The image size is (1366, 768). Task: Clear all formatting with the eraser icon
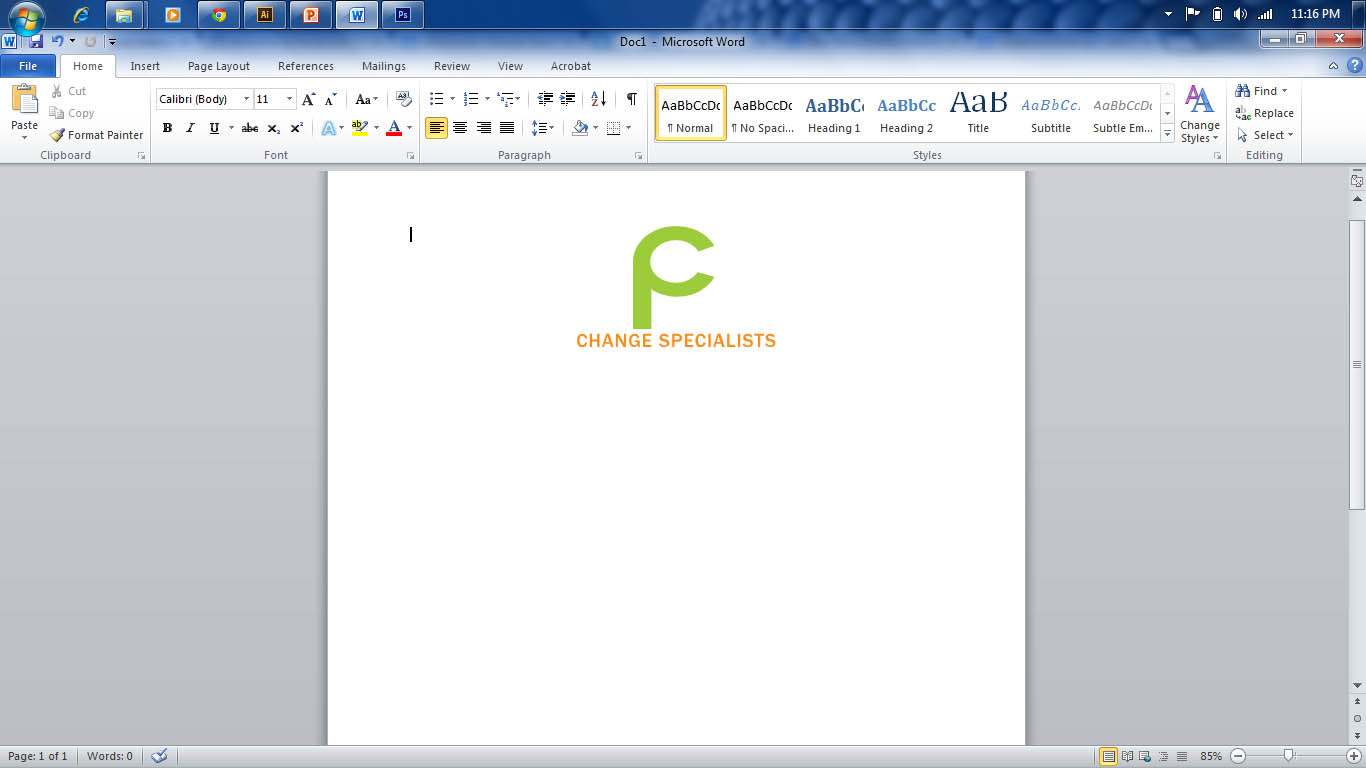click(404, 99)
